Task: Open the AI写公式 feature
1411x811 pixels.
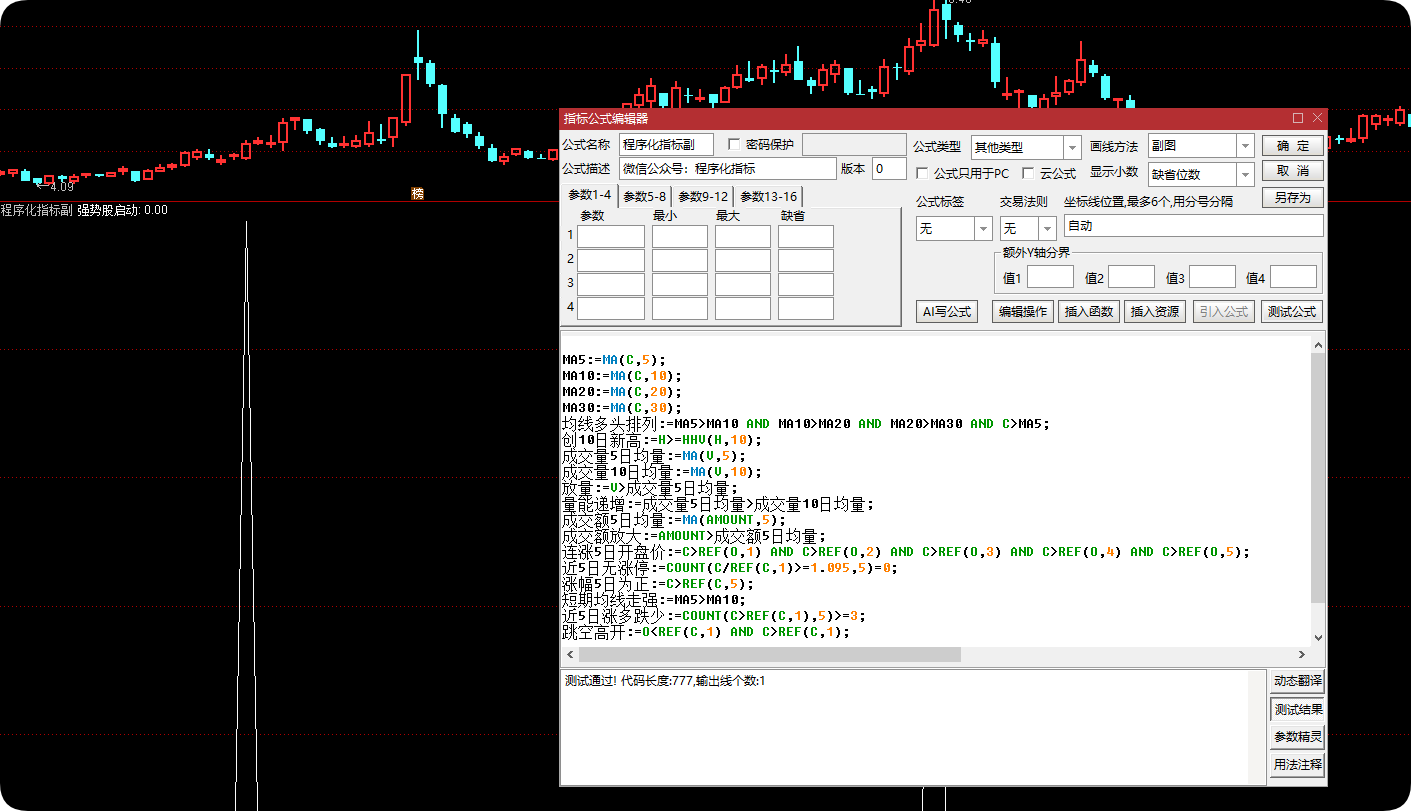Action: (947, 311)
